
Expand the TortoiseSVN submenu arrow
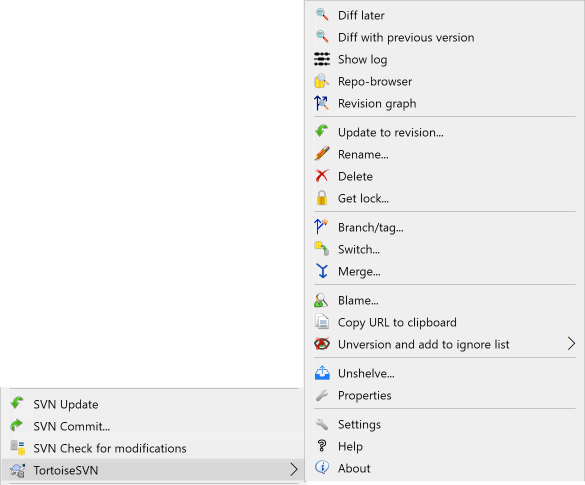294,470
